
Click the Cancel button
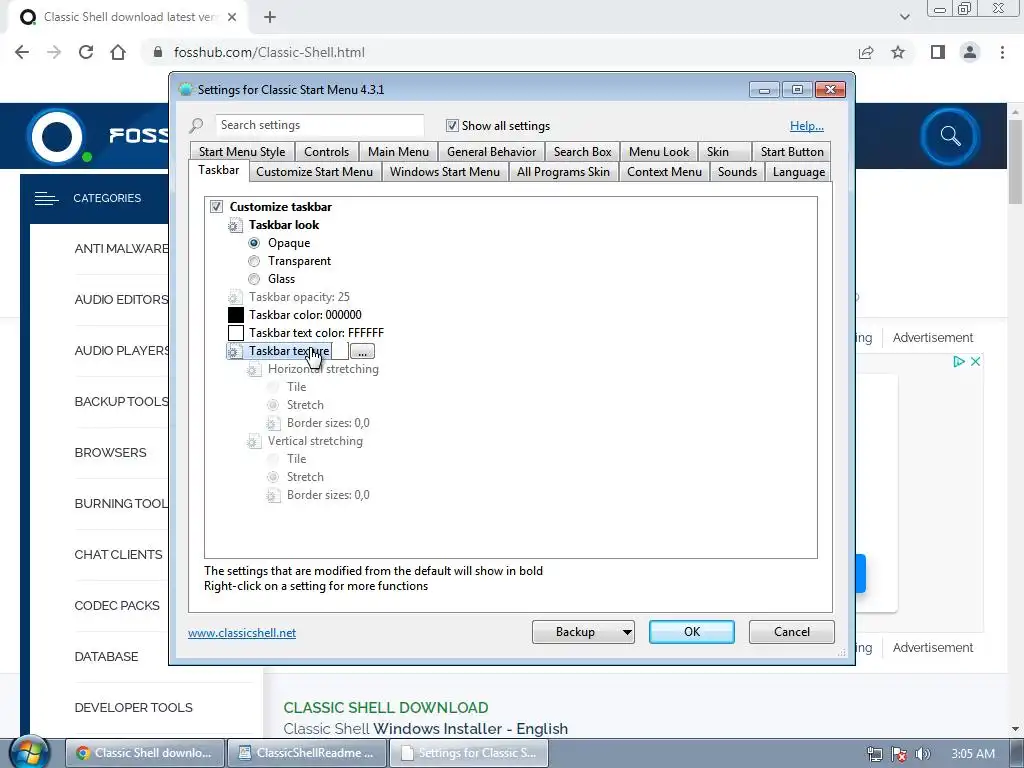click(792, 632)
